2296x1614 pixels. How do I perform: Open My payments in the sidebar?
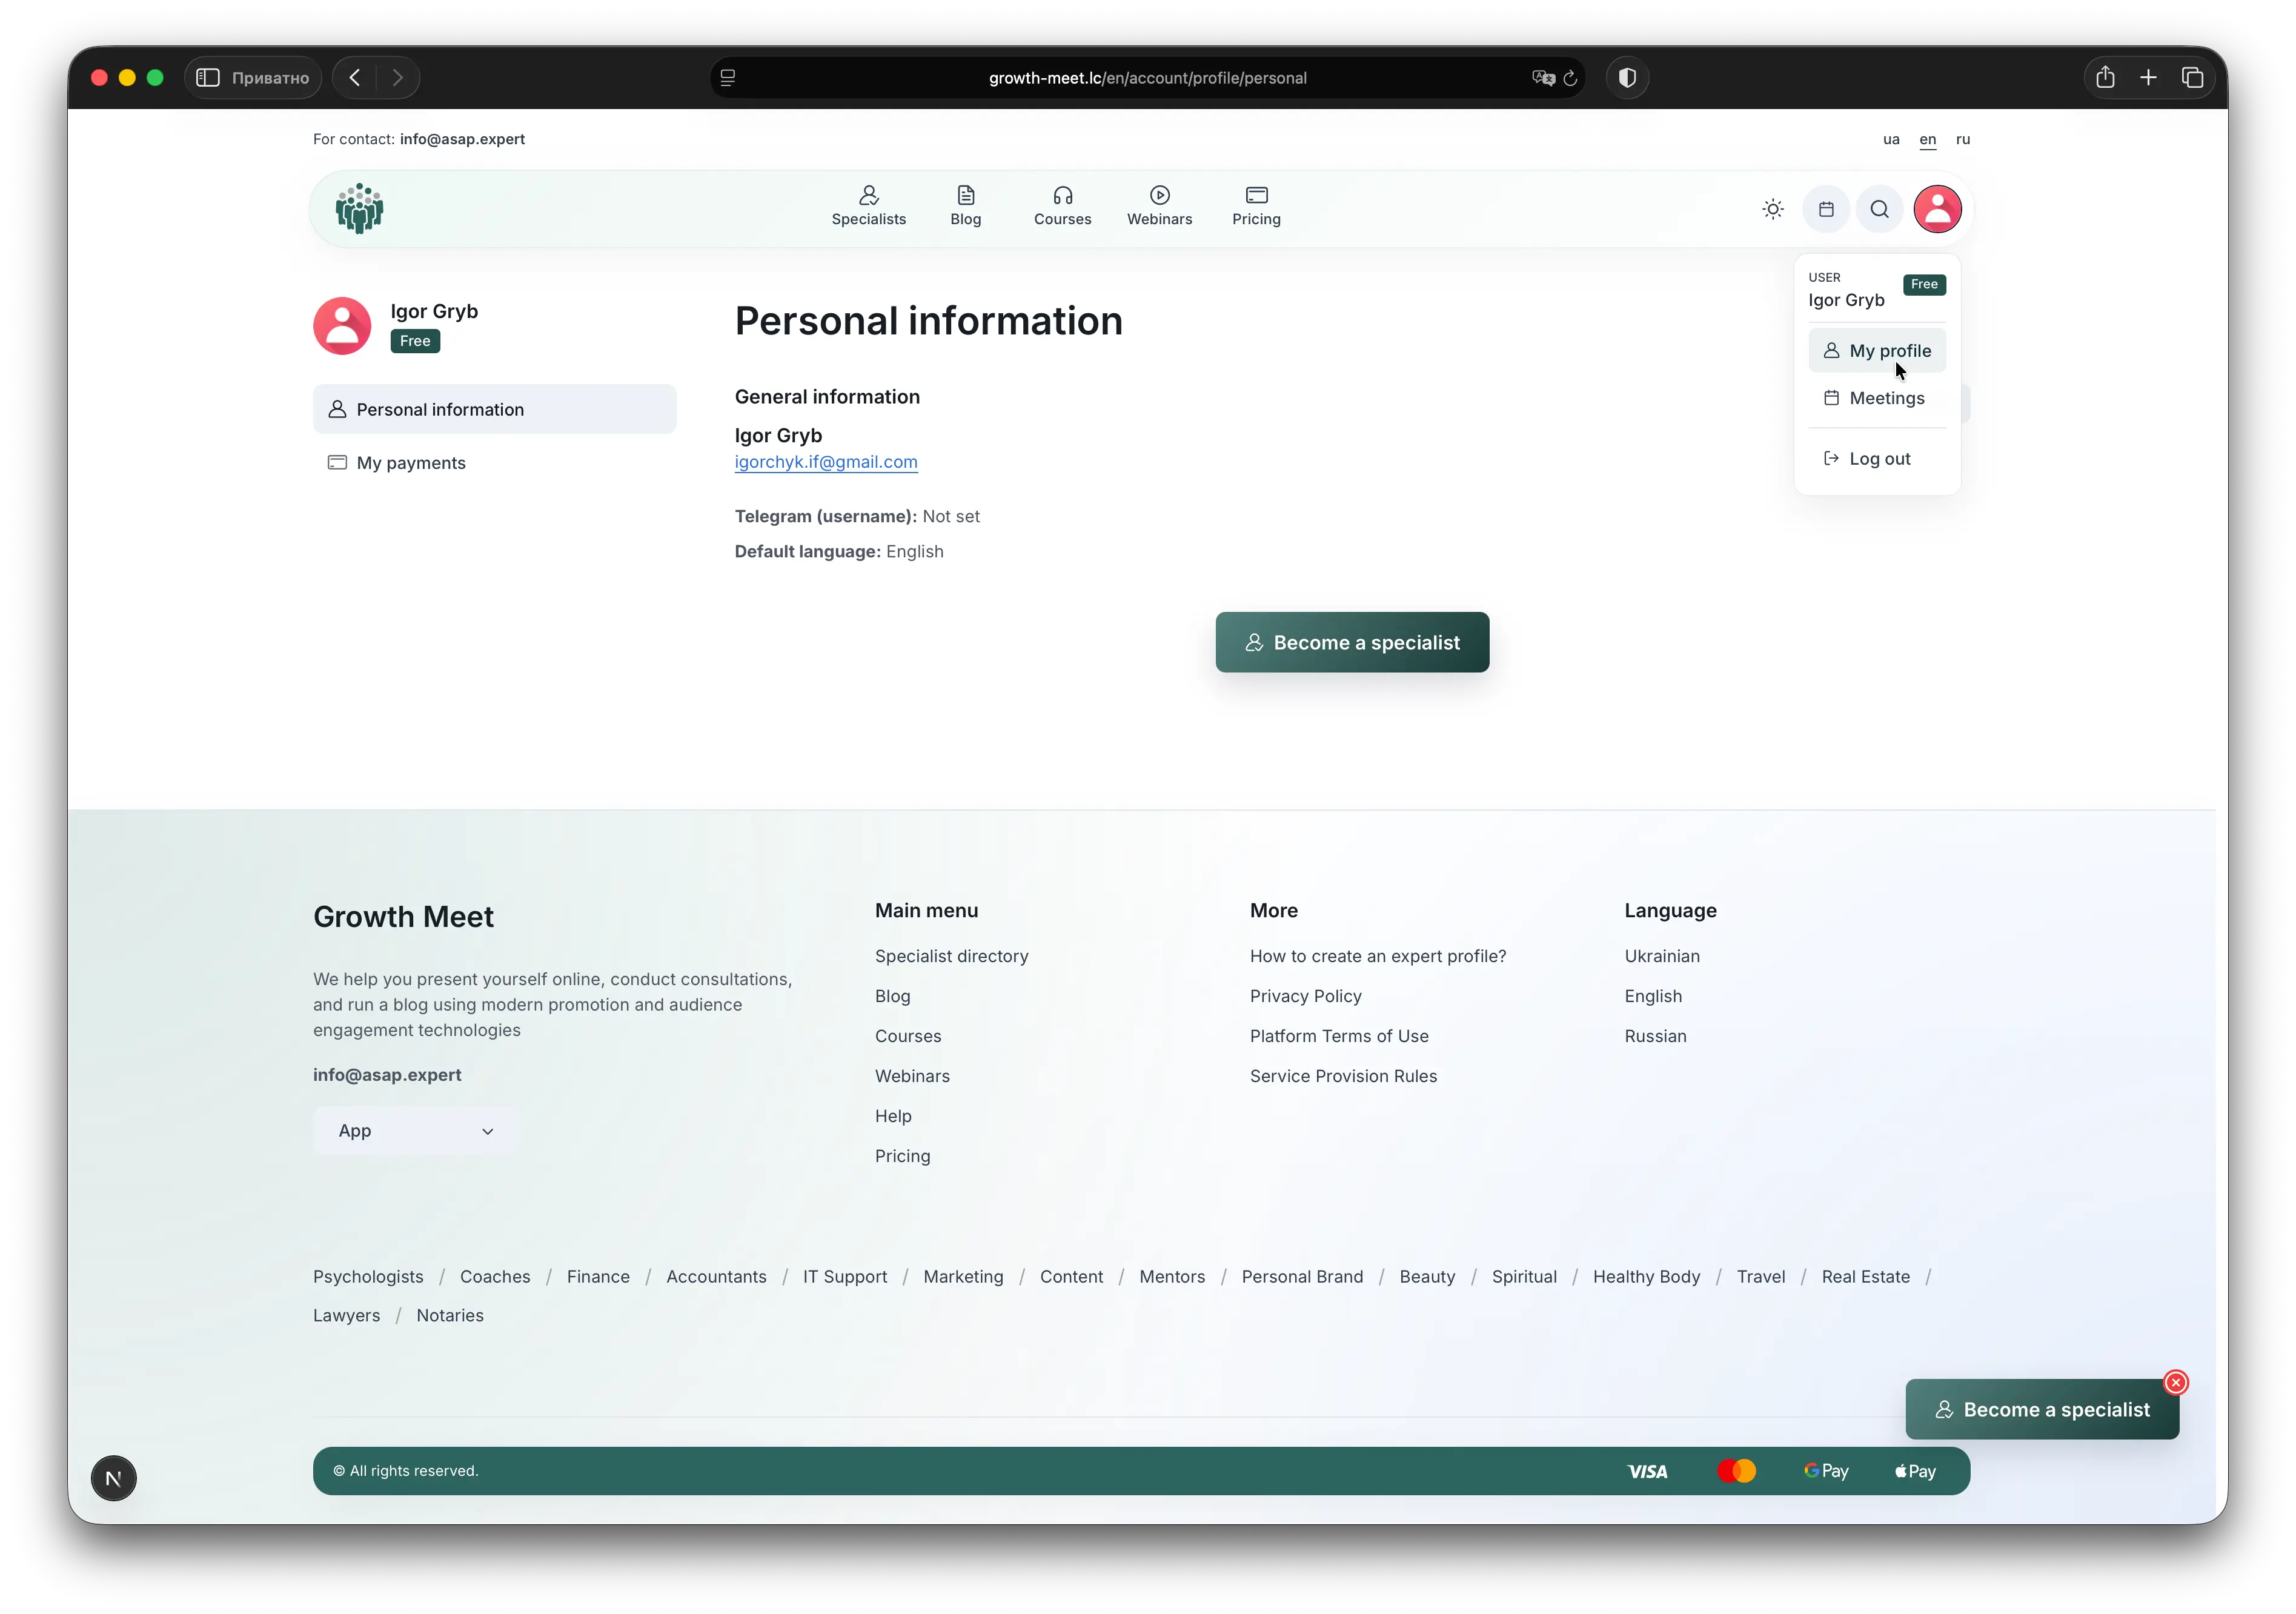411,463
